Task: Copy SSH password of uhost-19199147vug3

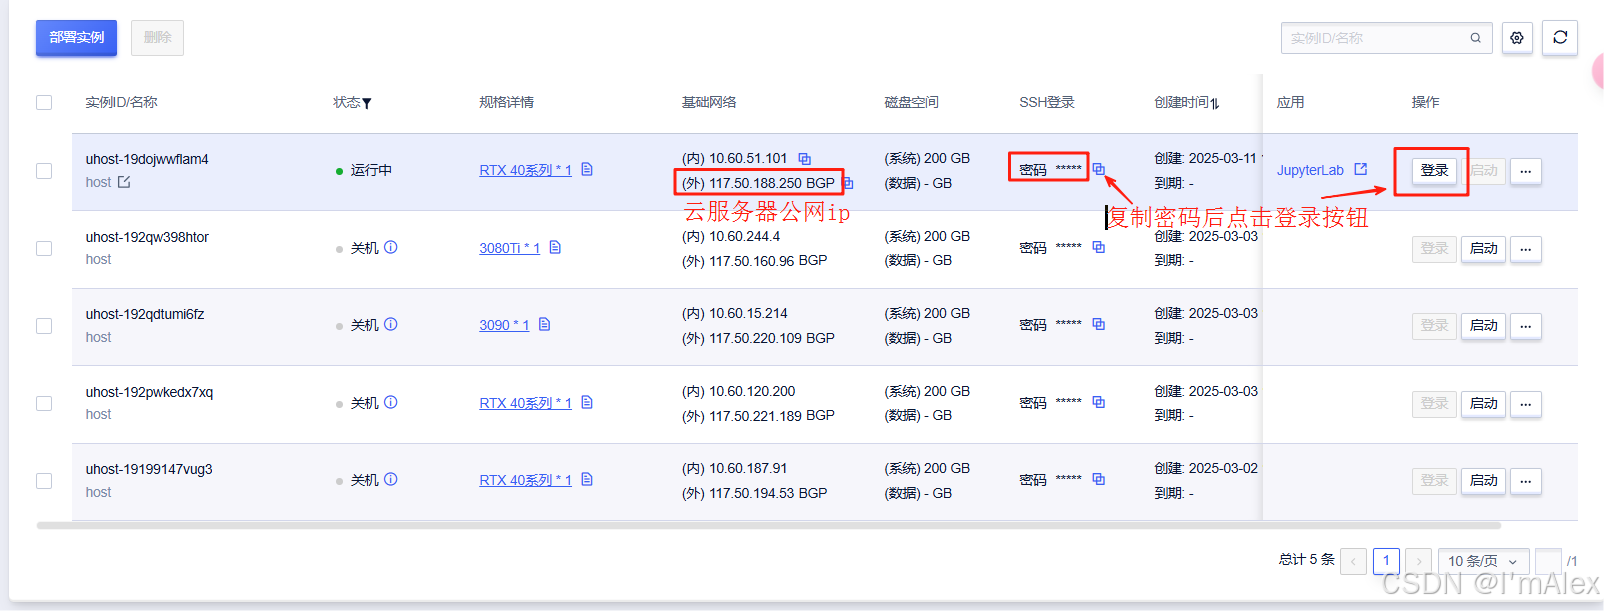Action: 1098,479
